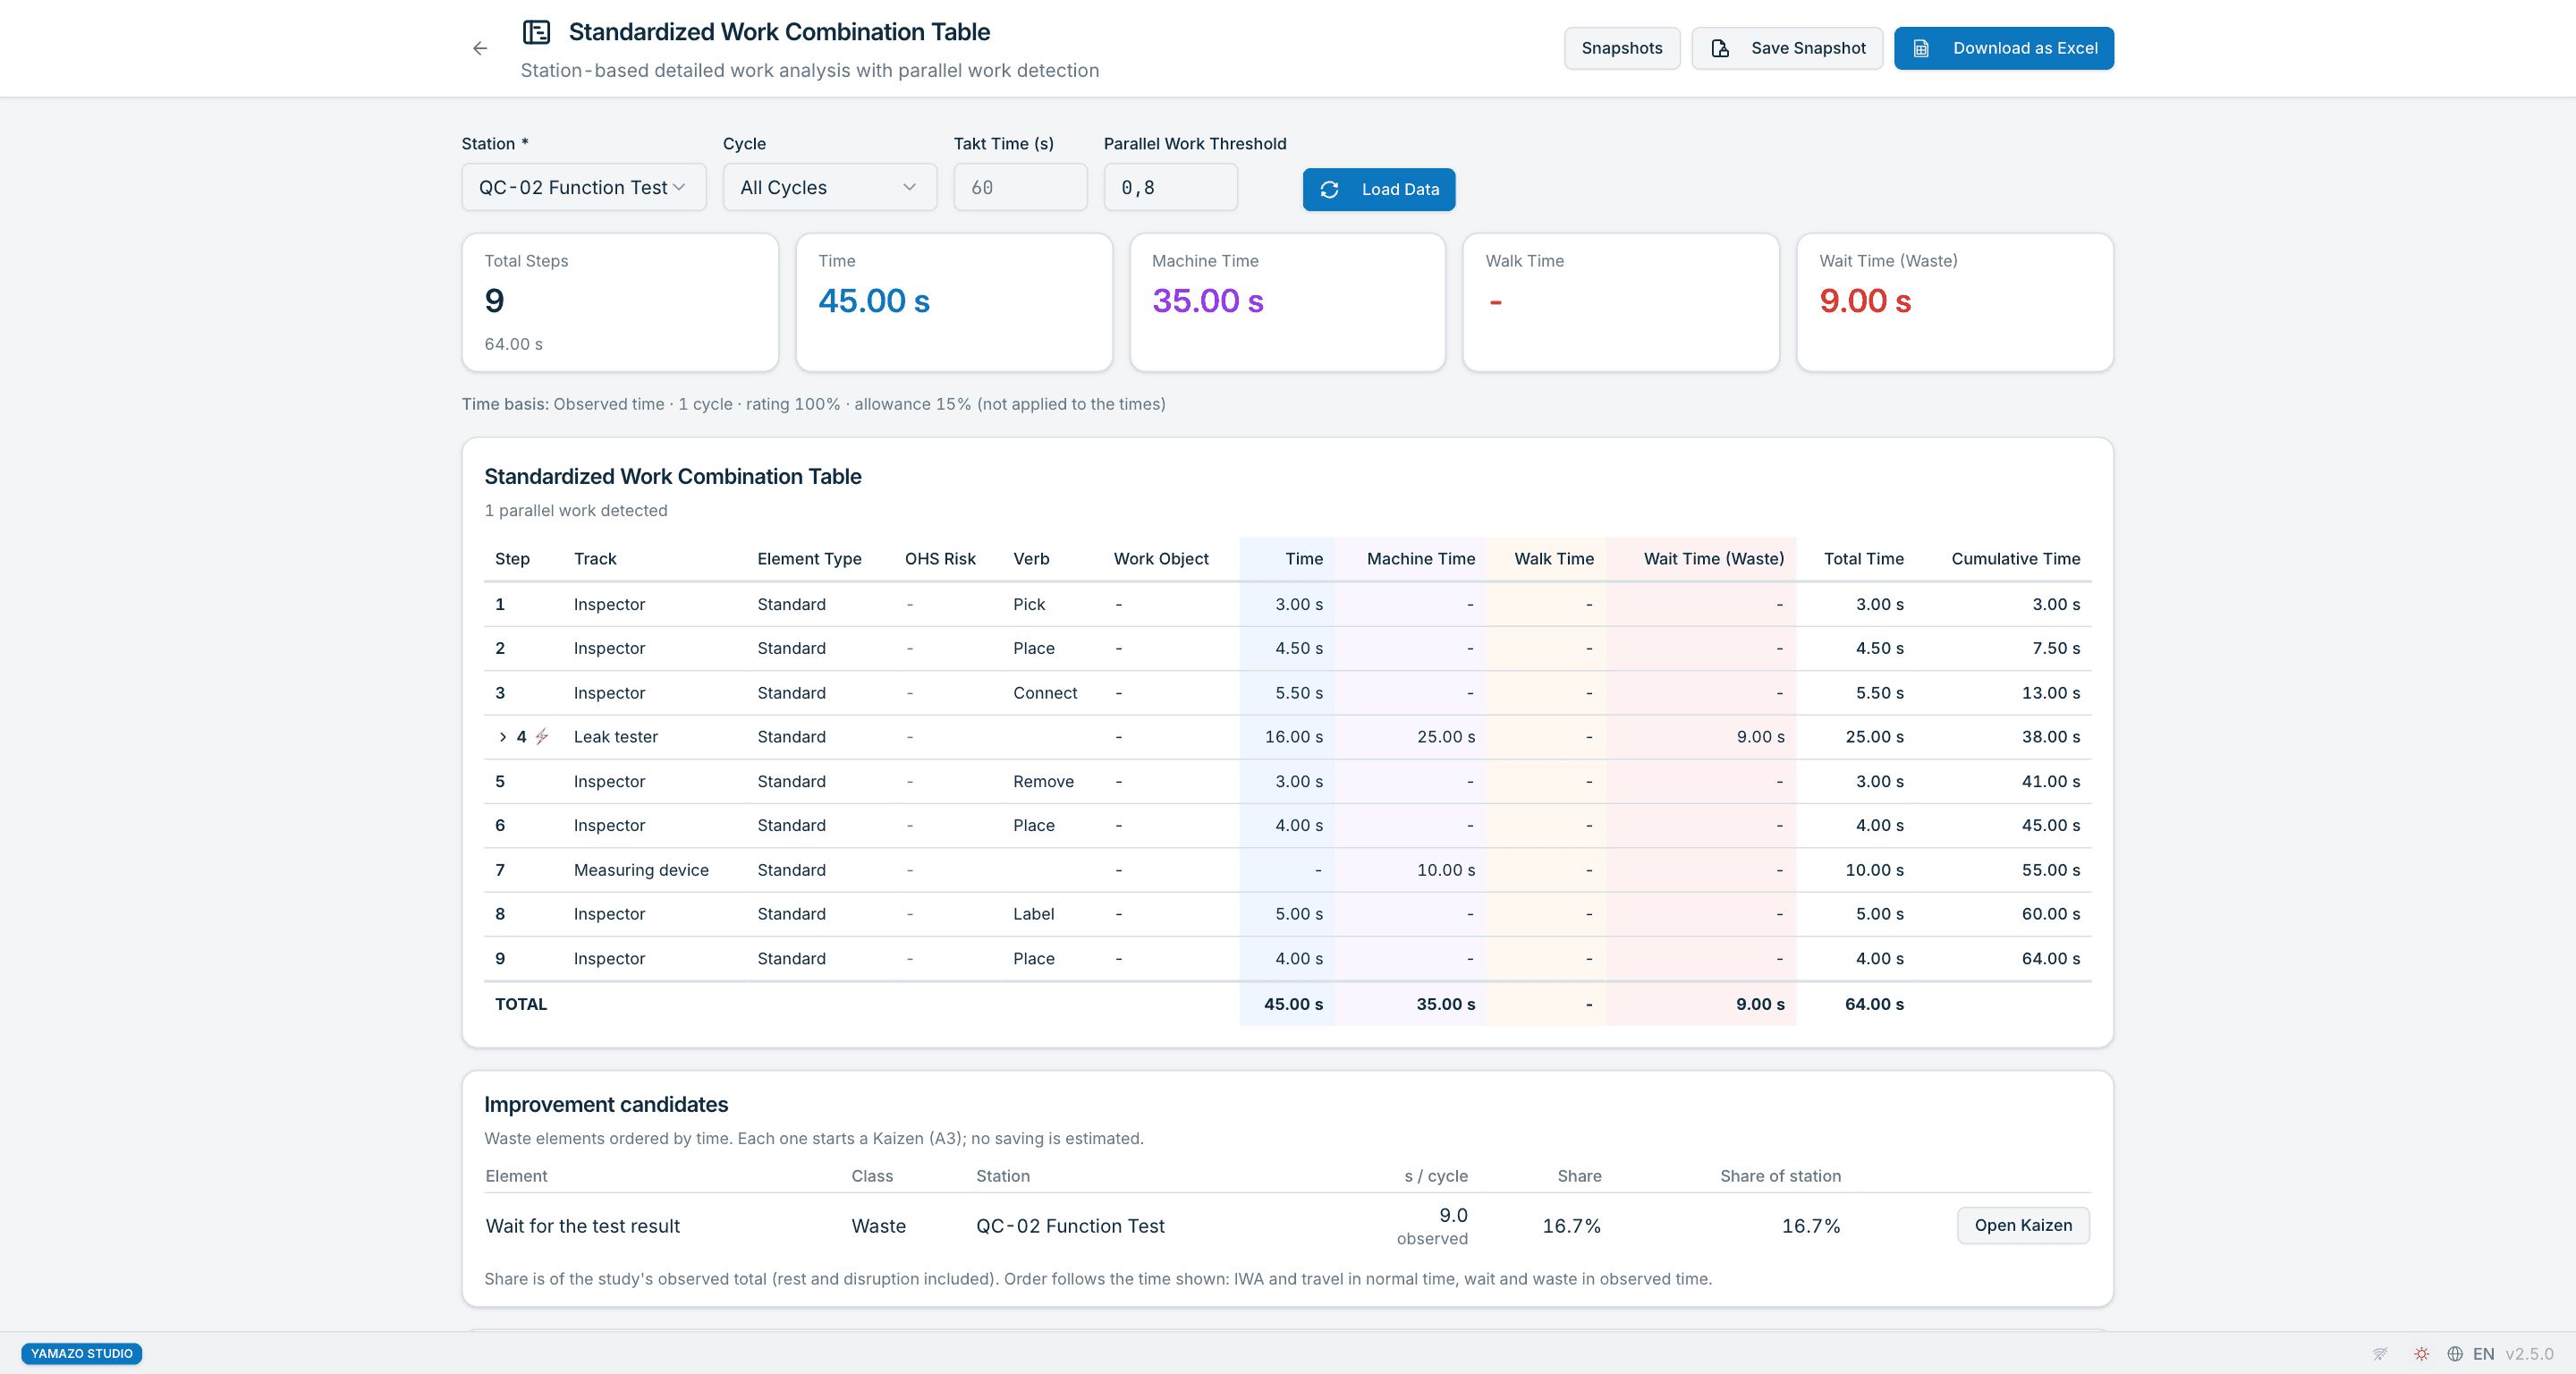Click Save Snapshot

coord(1787,48)
